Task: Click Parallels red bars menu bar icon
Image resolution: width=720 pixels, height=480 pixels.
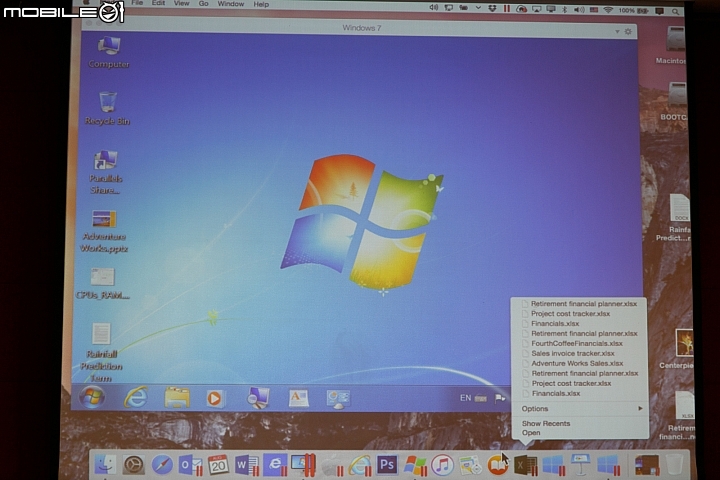Action: pos(506,8)
